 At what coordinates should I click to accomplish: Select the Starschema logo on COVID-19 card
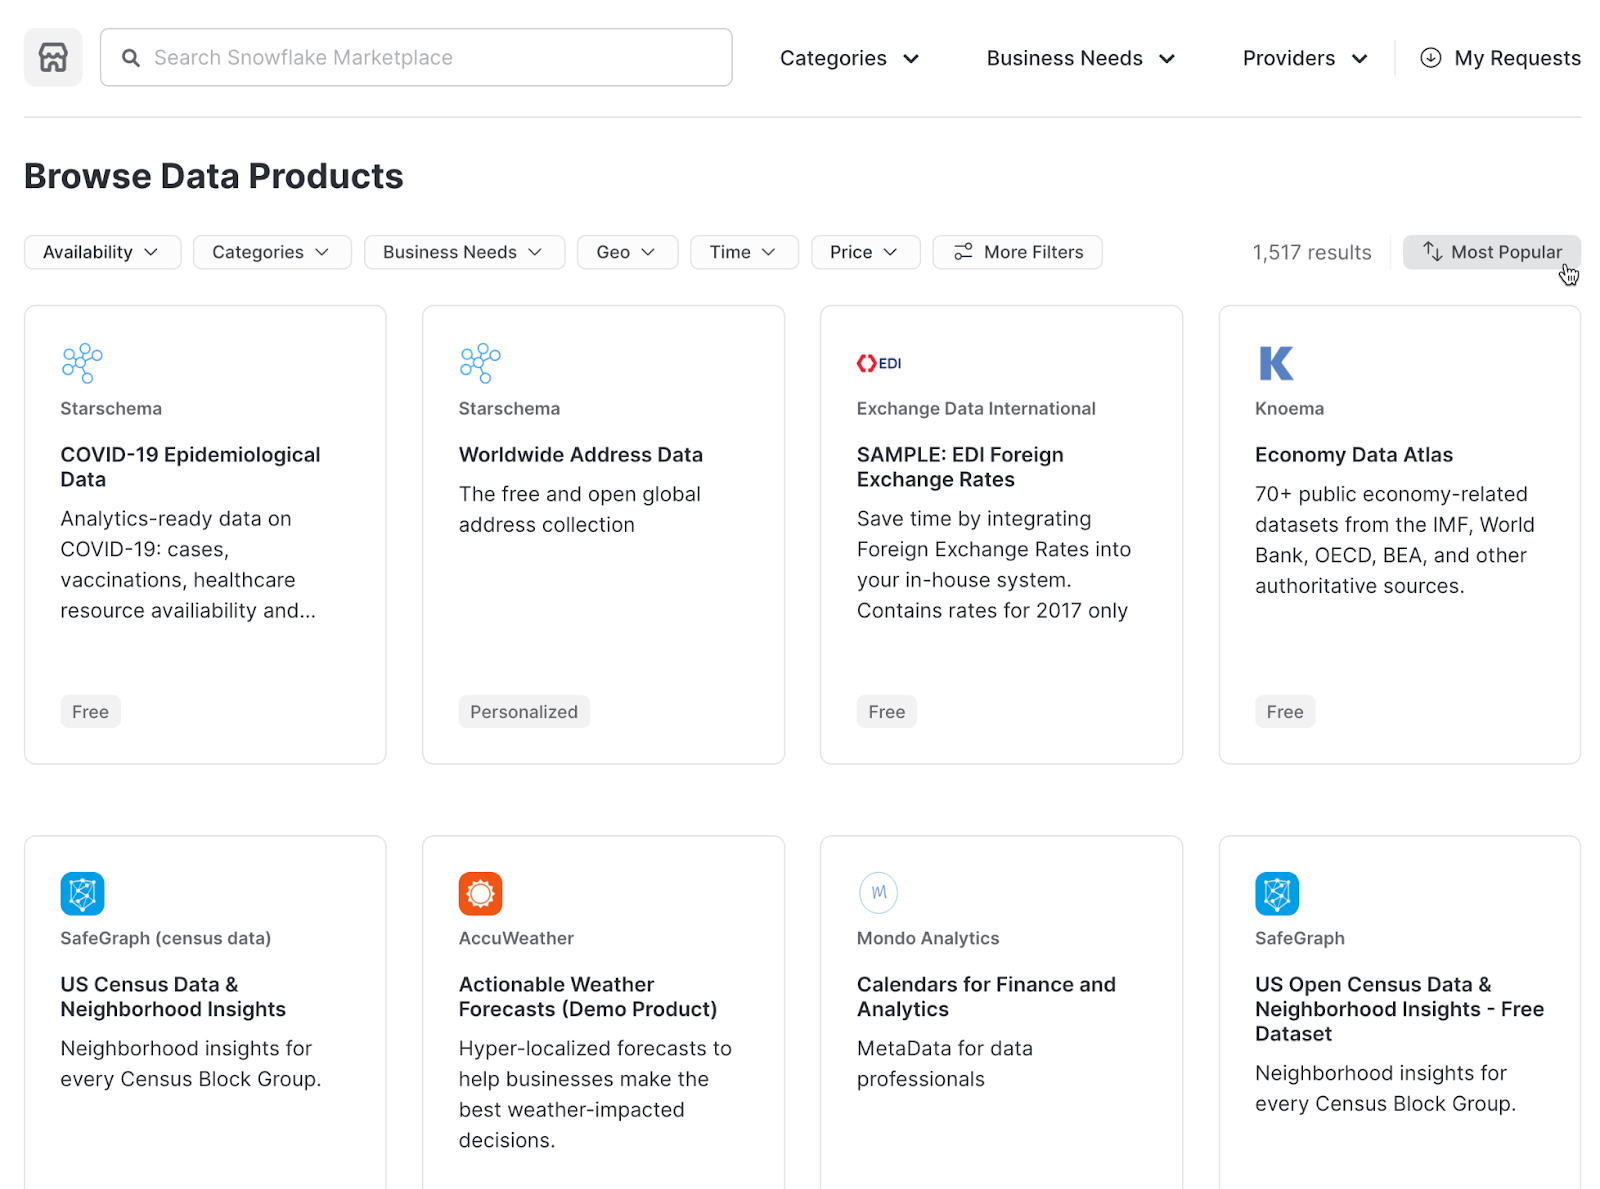click(x=82, y=362)
